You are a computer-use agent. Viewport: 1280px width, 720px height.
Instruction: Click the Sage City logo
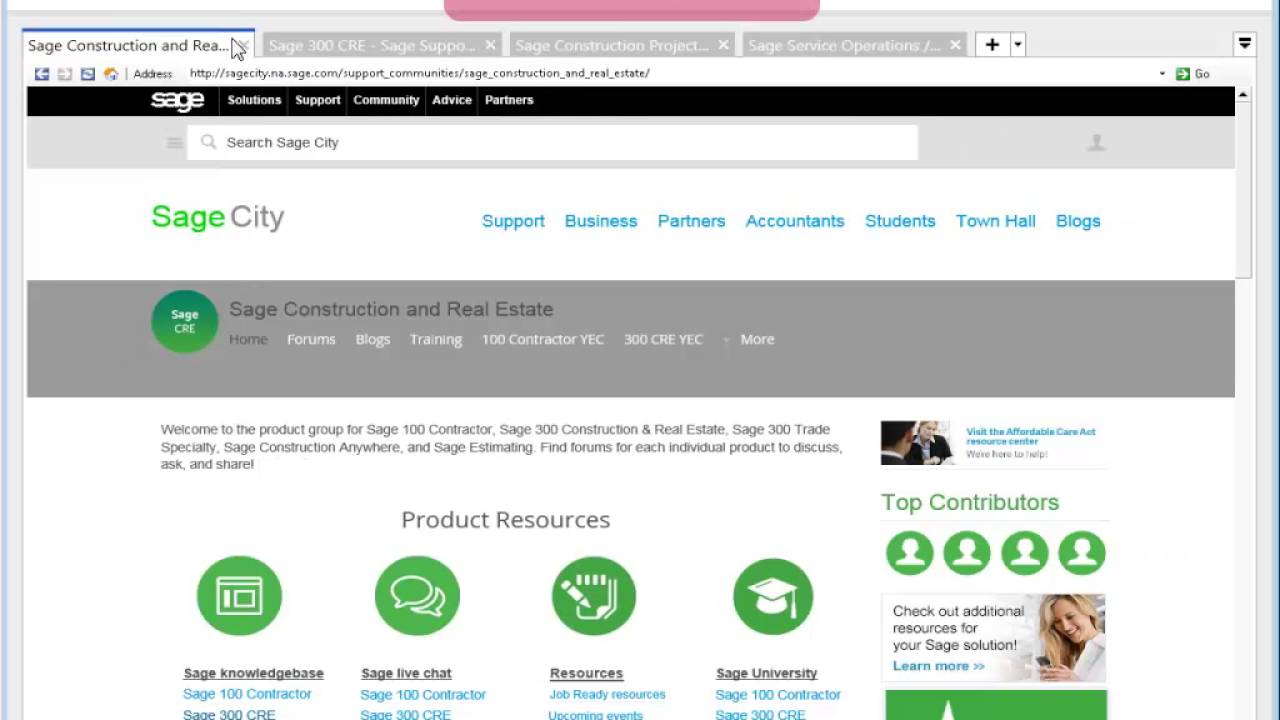coord(218,217)
